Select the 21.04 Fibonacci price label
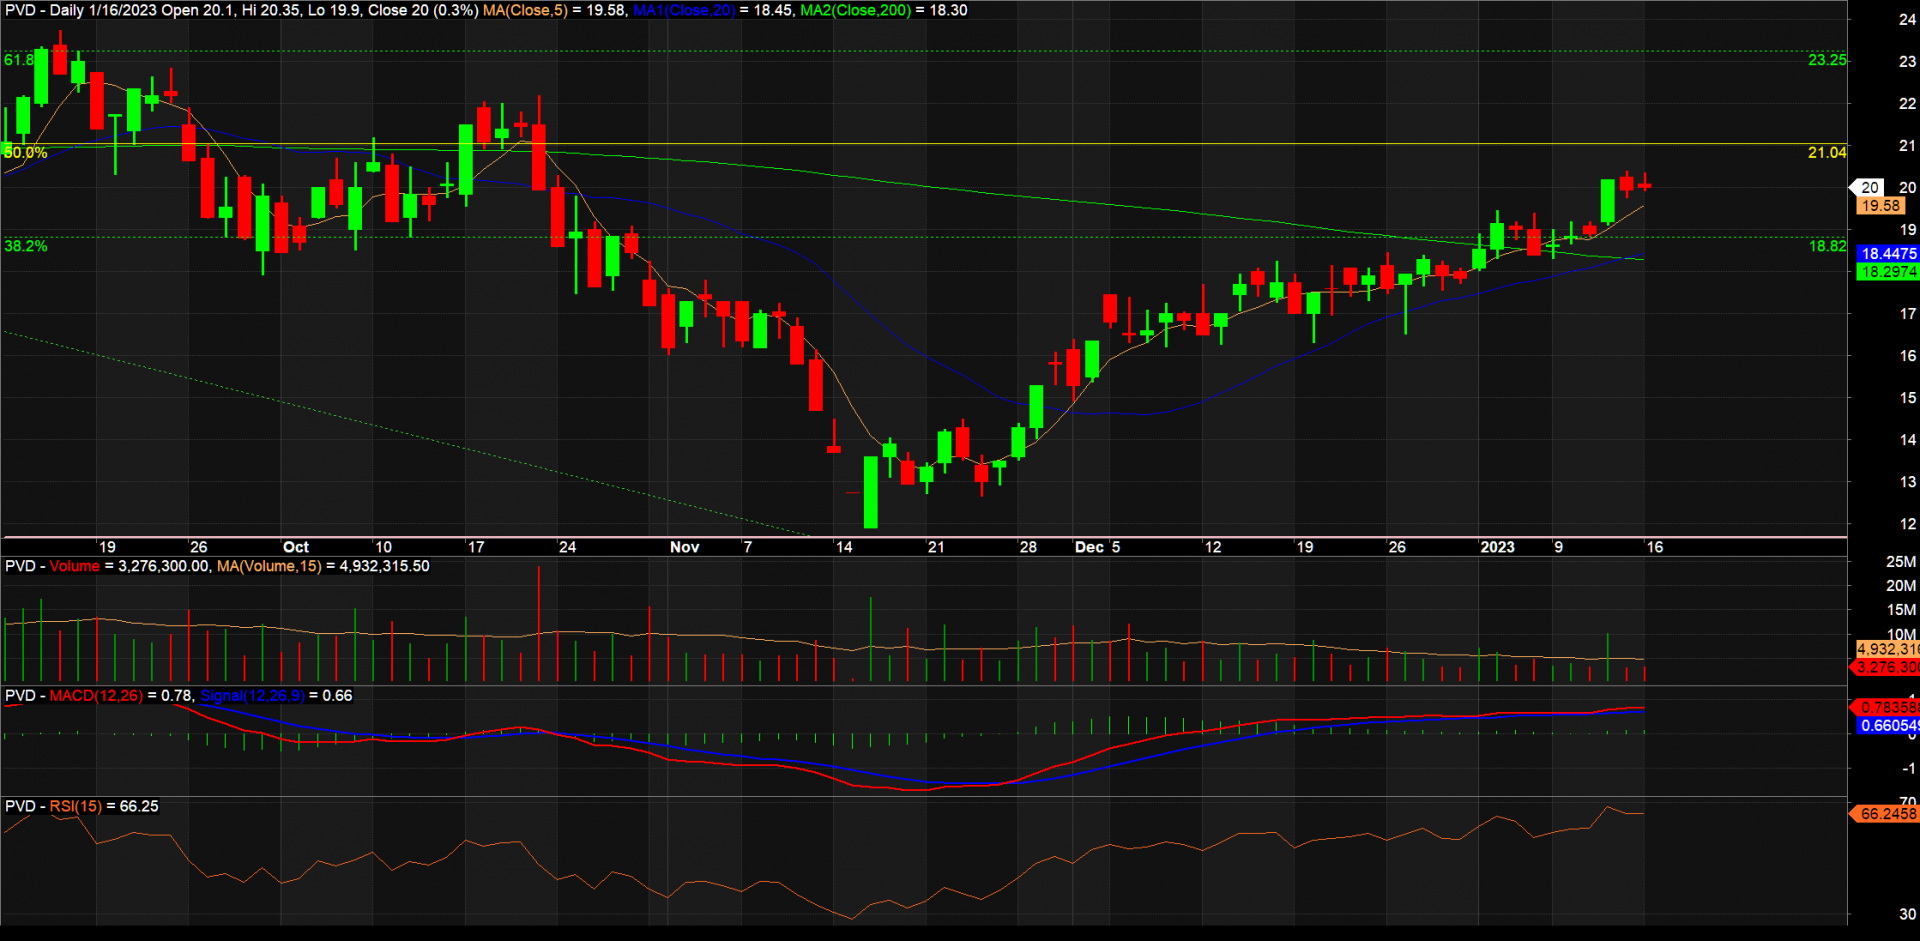 pos(1827,153)
